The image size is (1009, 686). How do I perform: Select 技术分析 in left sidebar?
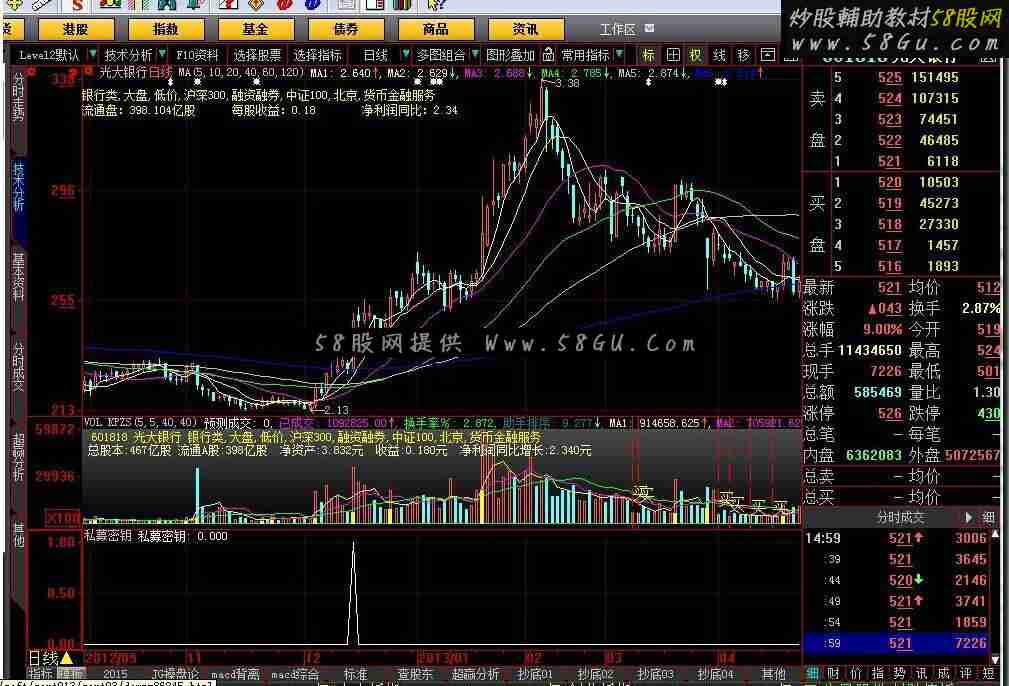[18, 187]
